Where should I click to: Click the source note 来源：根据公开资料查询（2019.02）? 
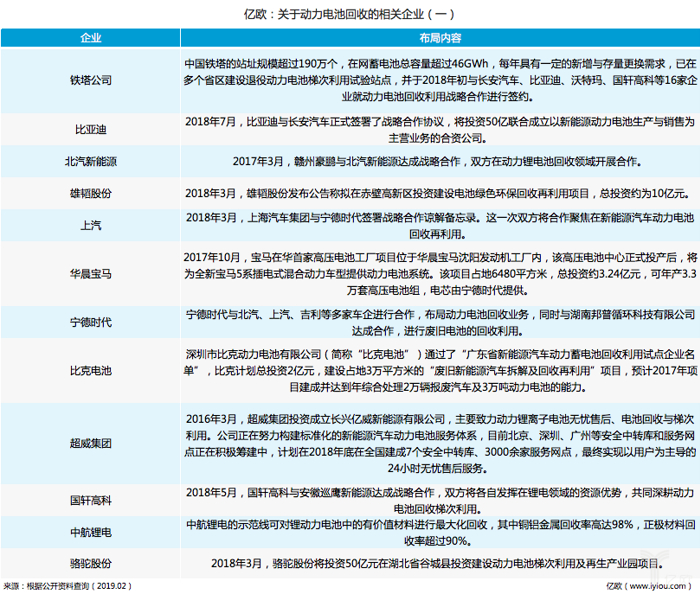click(x=68, y=586)
